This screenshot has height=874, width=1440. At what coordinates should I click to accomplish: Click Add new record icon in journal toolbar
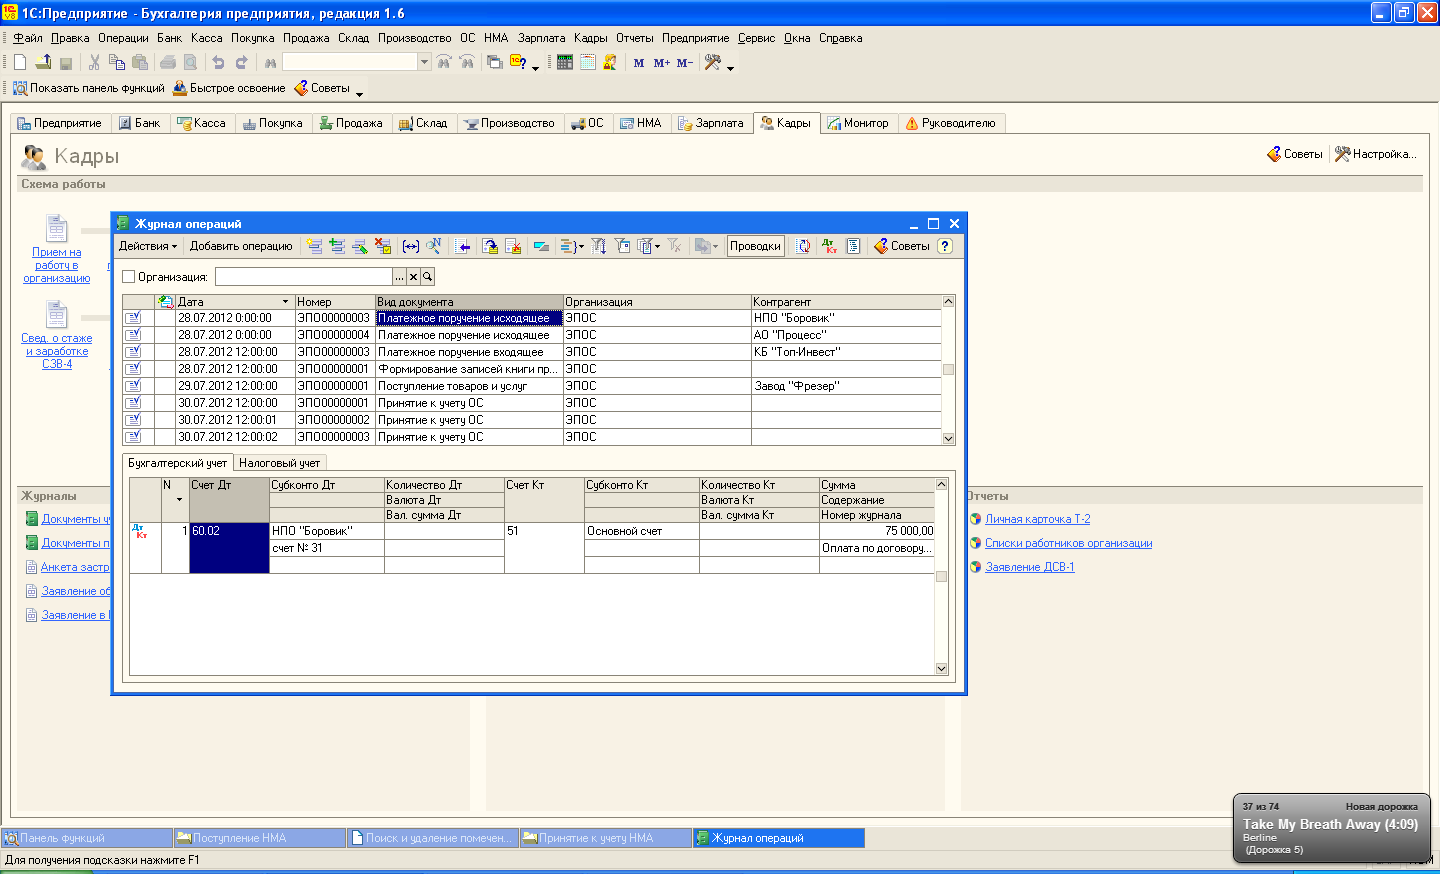[314, 246]
